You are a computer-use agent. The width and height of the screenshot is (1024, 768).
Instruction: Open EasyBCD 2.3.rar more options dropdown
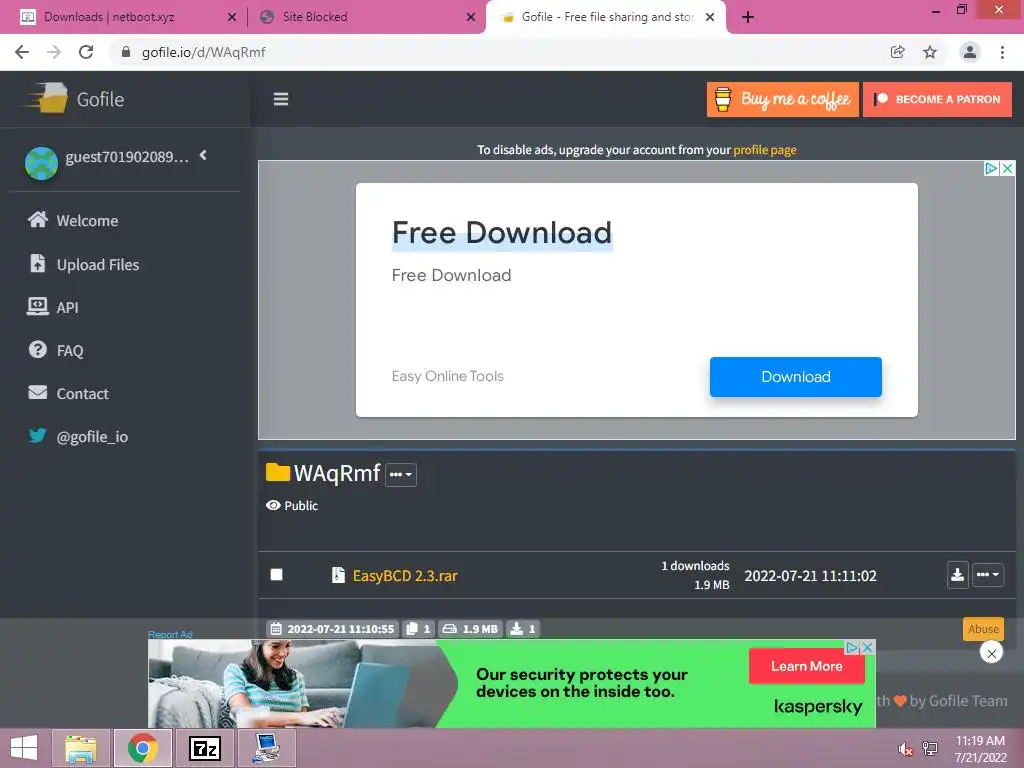click(987, 575)
